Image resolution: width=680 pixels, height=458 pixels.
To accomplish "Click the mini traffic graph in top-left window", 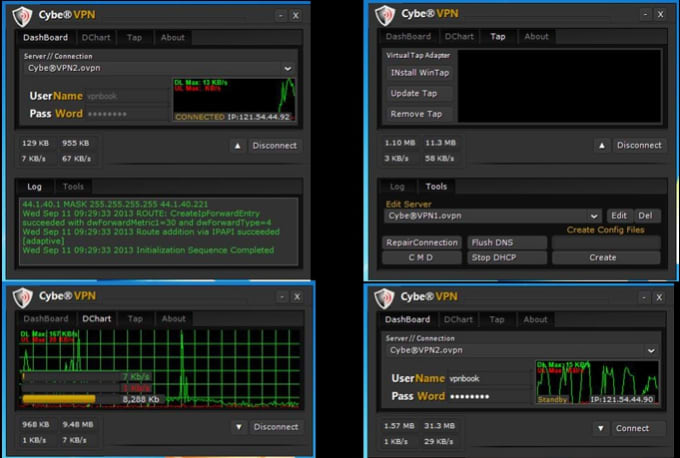I will tap(235, 100).
